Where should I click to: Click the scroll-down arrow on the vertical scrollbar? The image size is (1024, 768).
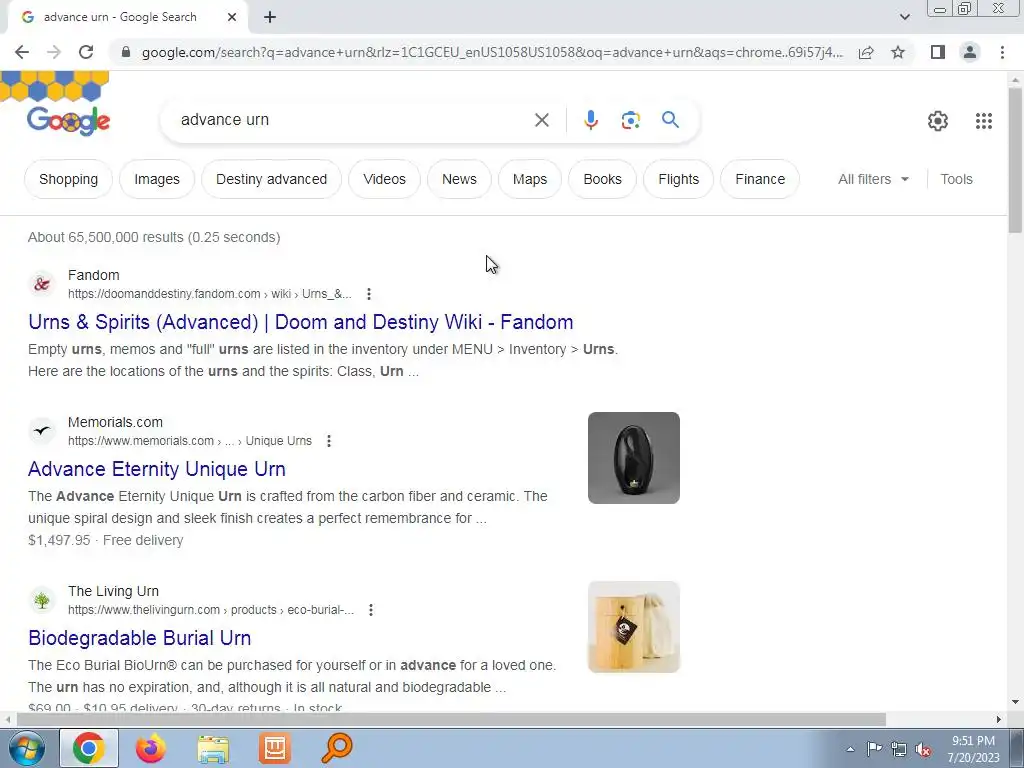(1015, 702)
